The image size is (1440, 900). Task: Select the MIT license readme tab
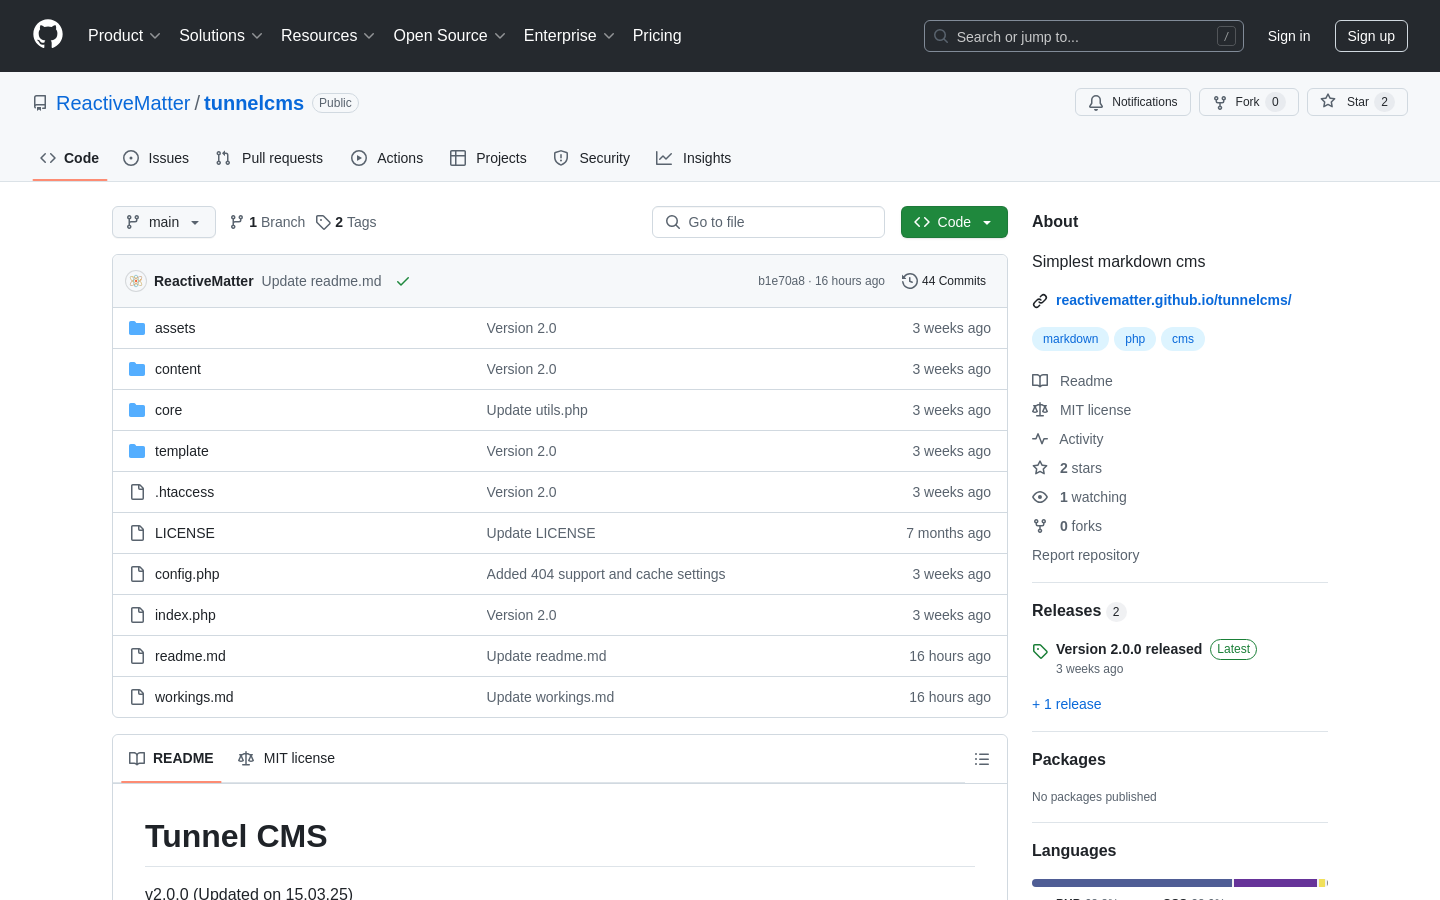(287, 759)
